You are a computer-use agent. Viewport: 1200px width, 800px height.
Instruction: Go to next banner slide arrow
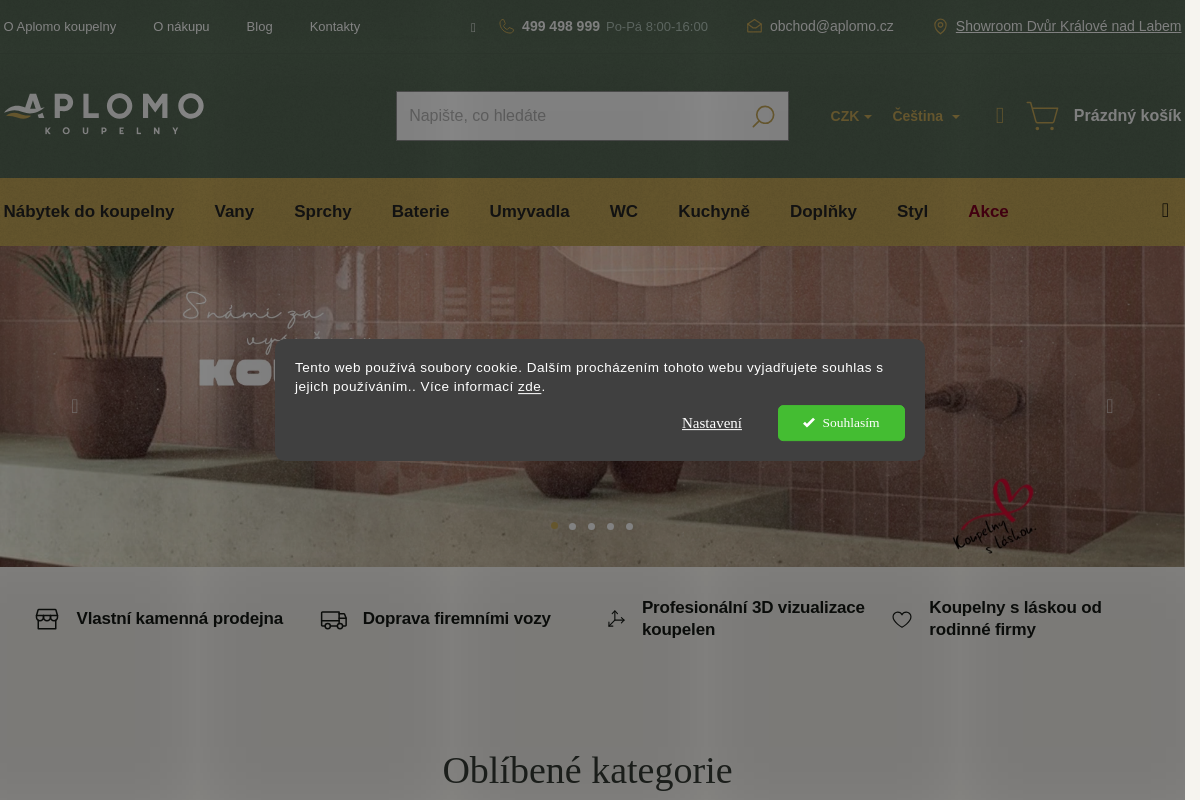coord(1109,406)
